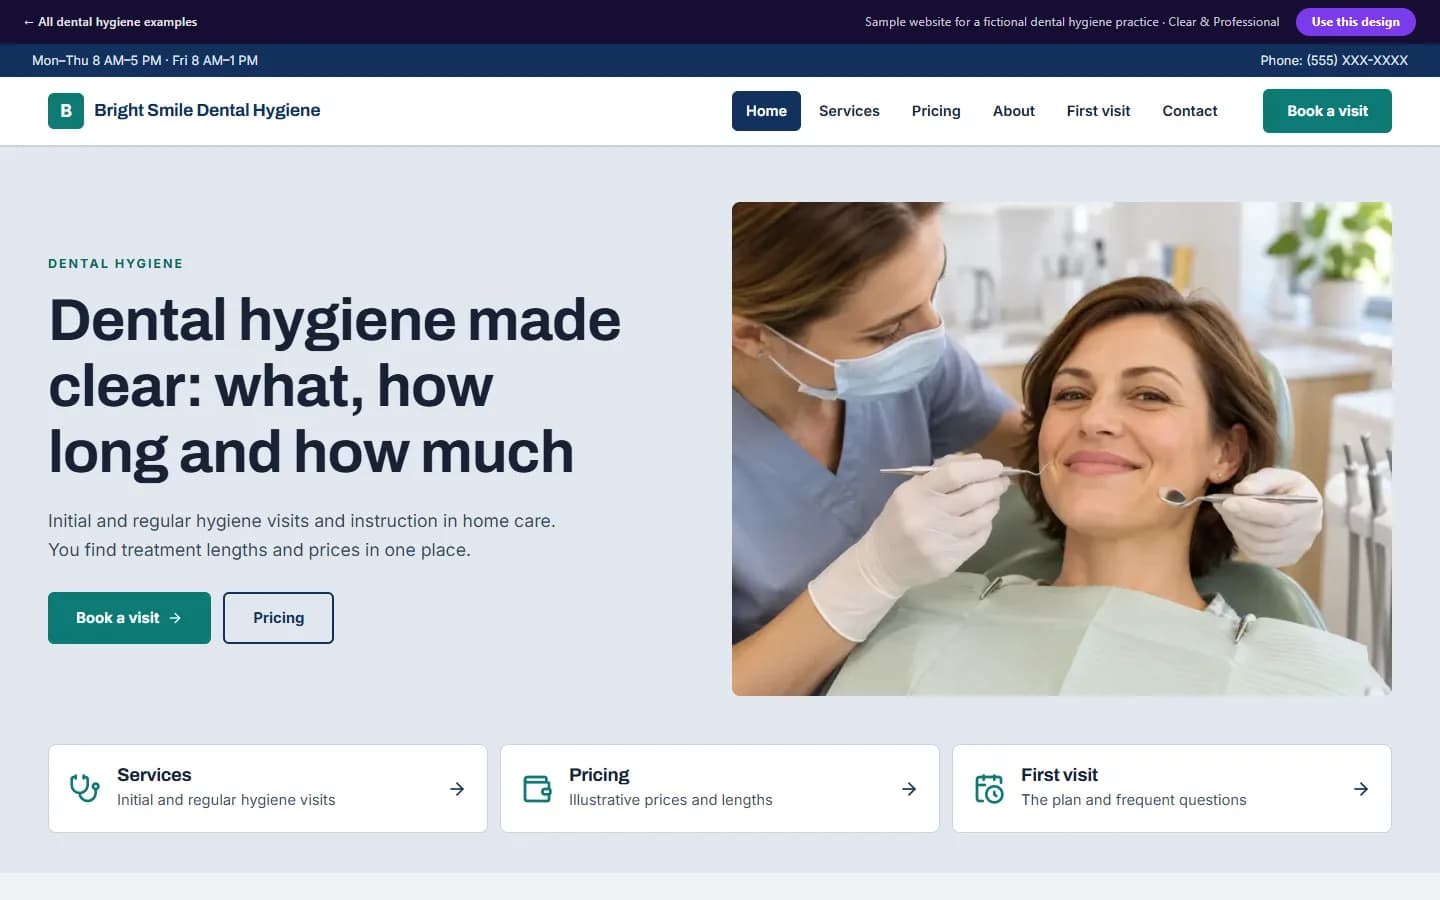
Task: Click the First visit card title
Action: tap(1059, 775)
